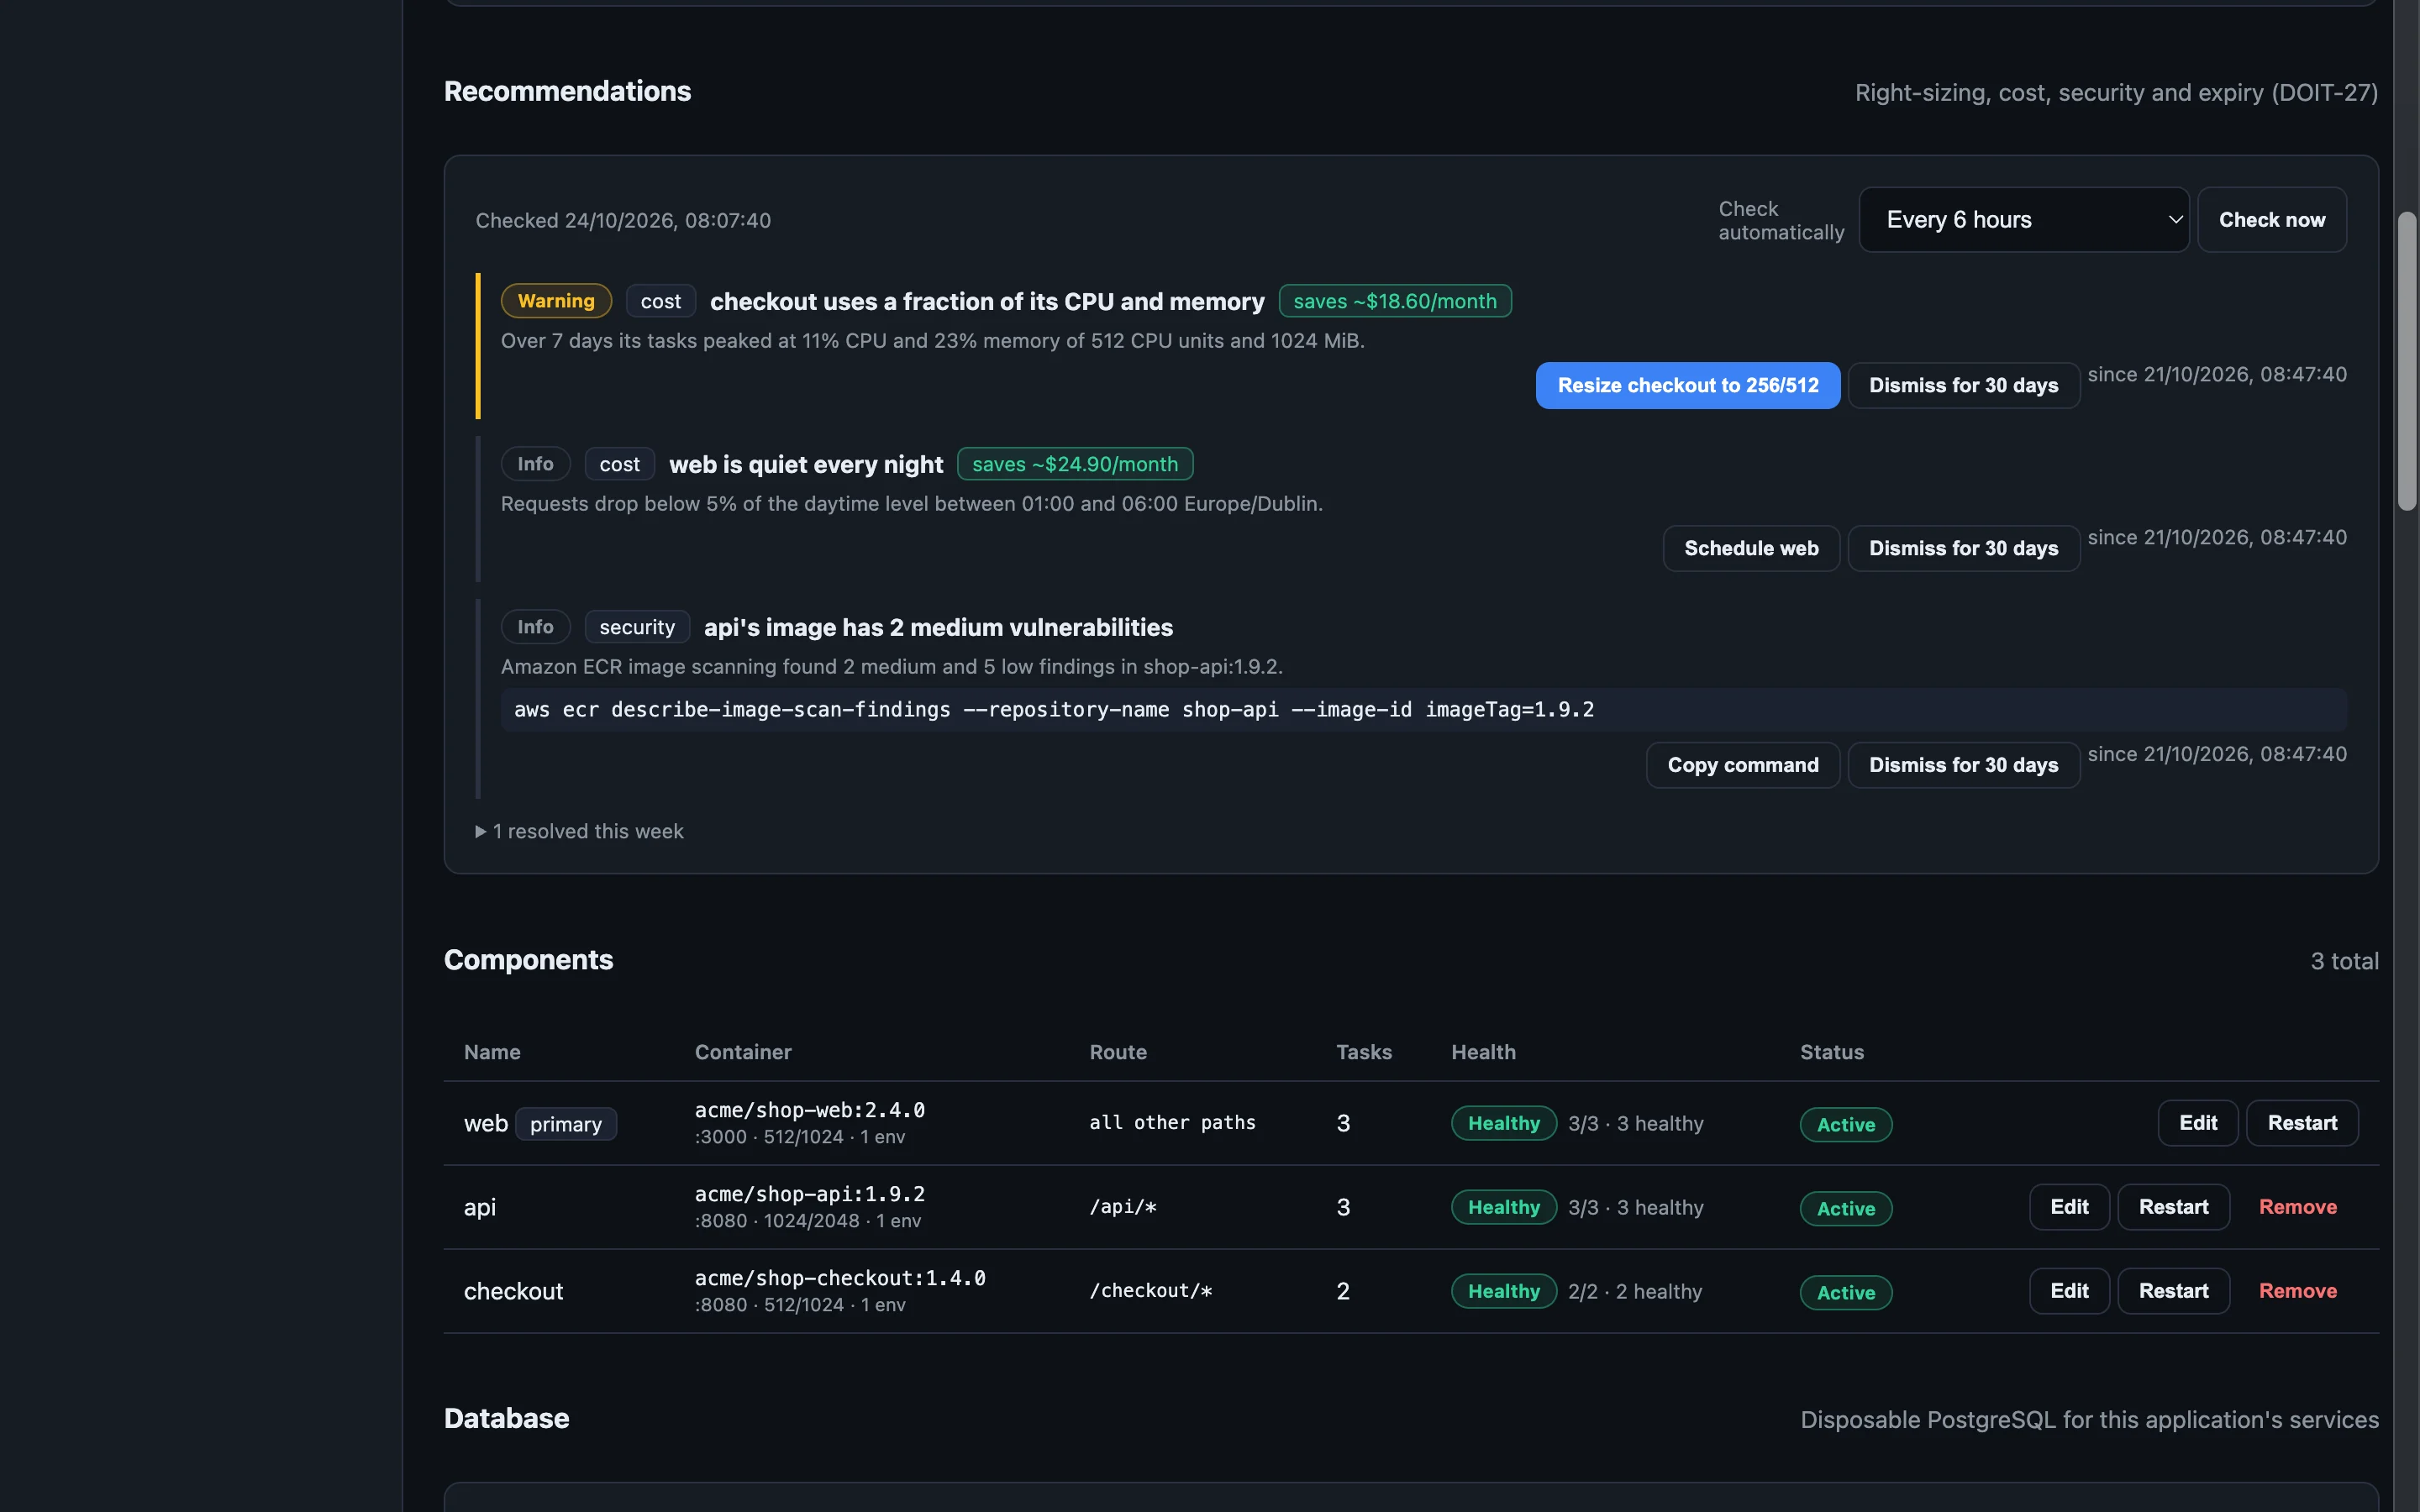Click the Checked 24/10/2026, 08:07:40 timestamp
This screenshot has height=1512, width=2420.
pyautogui.click(x=623, y=220)
